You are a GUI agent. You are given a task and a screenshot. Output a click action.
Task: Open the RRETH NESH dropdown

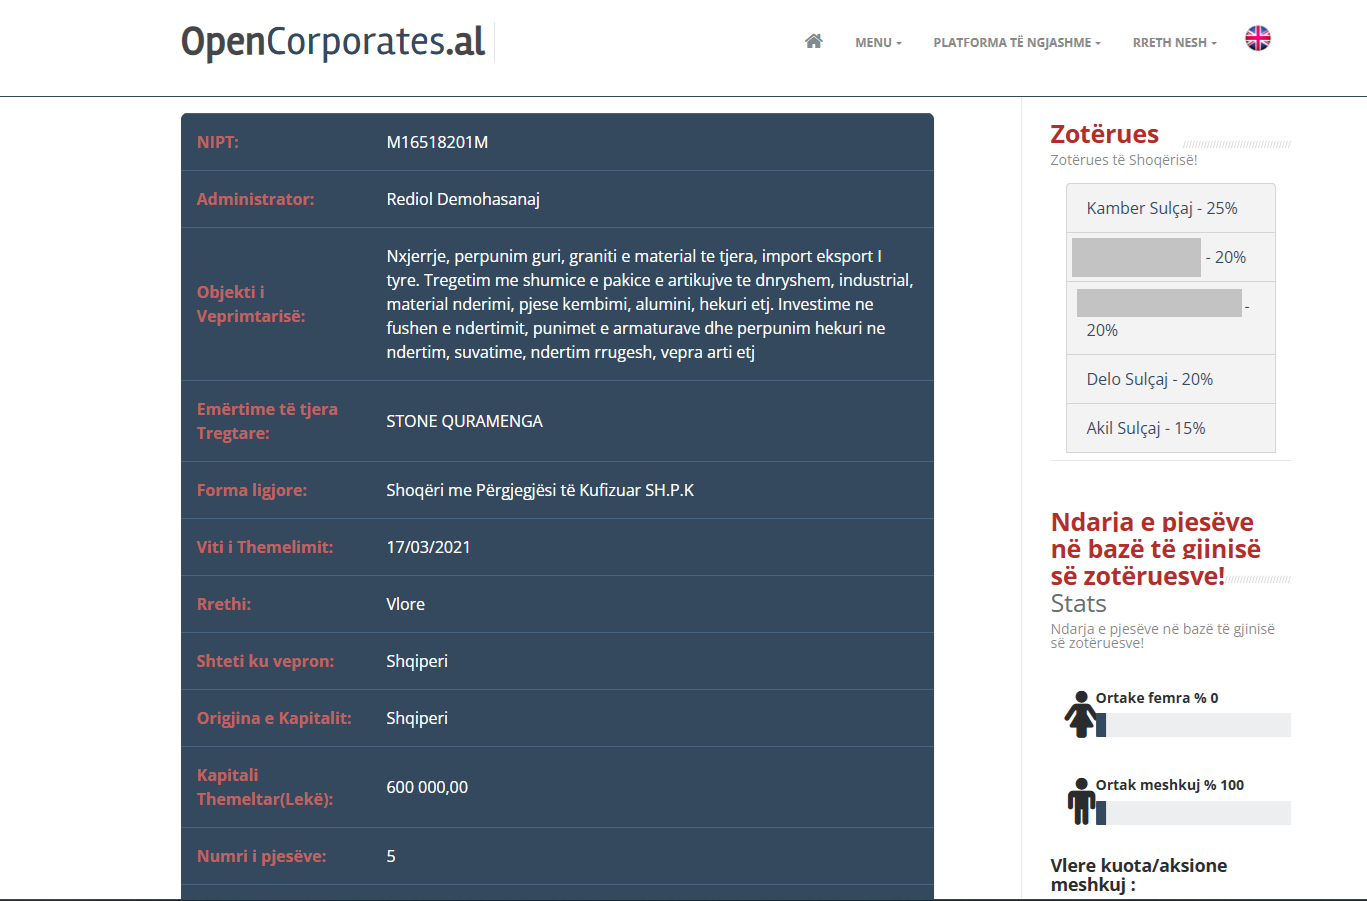tap(1174, 43)
